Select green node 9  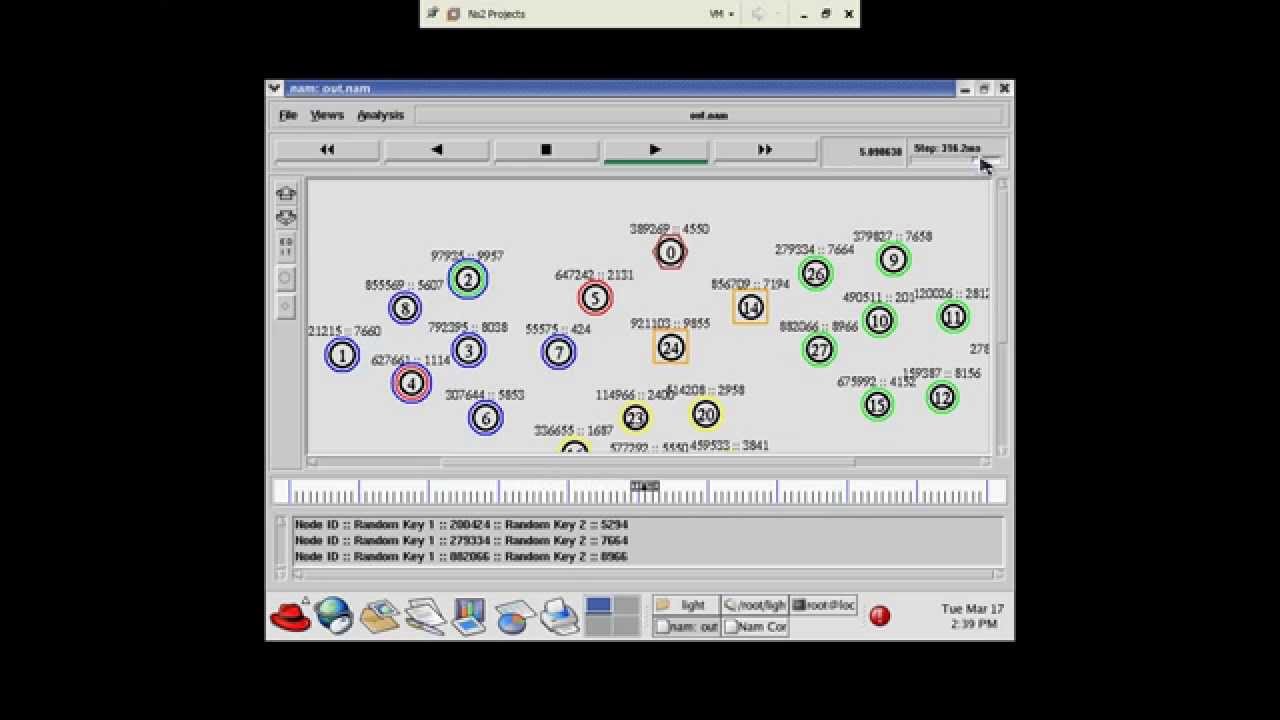[x=893, y=260]
